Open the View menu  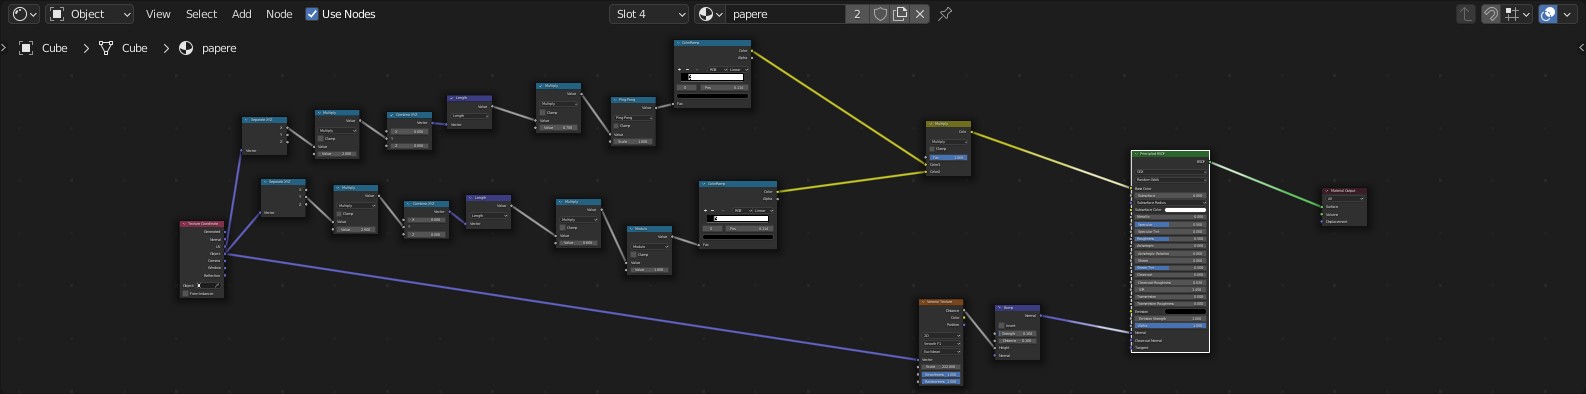(158, 14)
